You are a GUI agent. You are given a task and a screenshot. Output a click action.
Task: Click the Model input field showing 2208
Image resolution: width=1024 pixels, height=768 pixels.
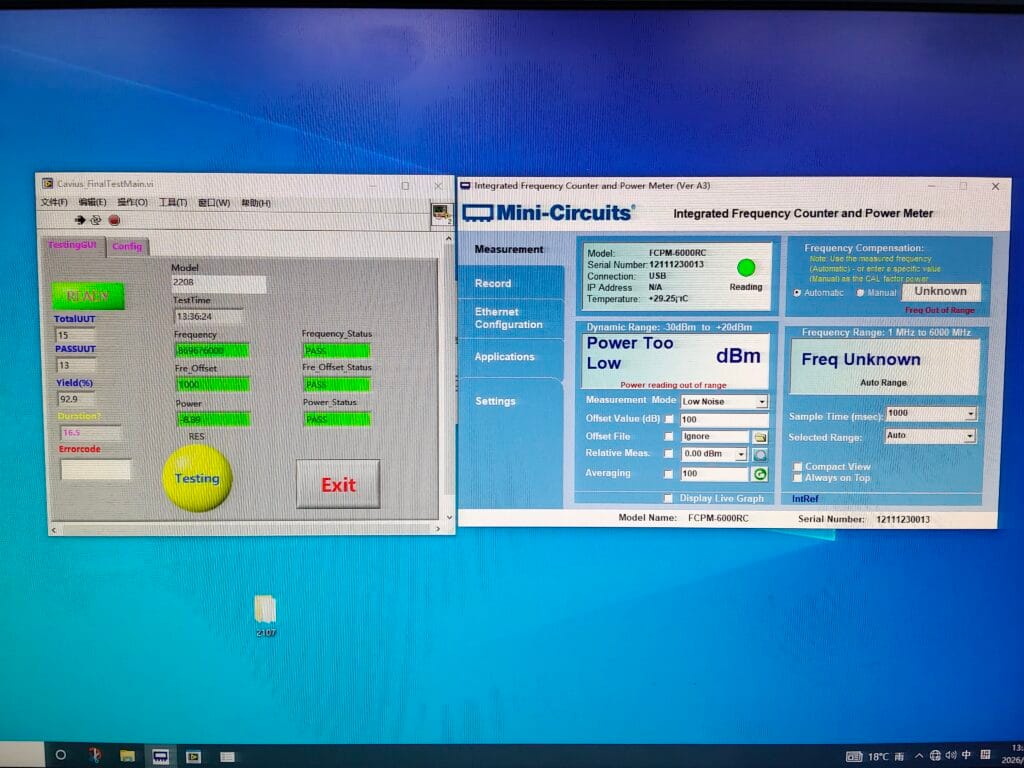(219, 283)
